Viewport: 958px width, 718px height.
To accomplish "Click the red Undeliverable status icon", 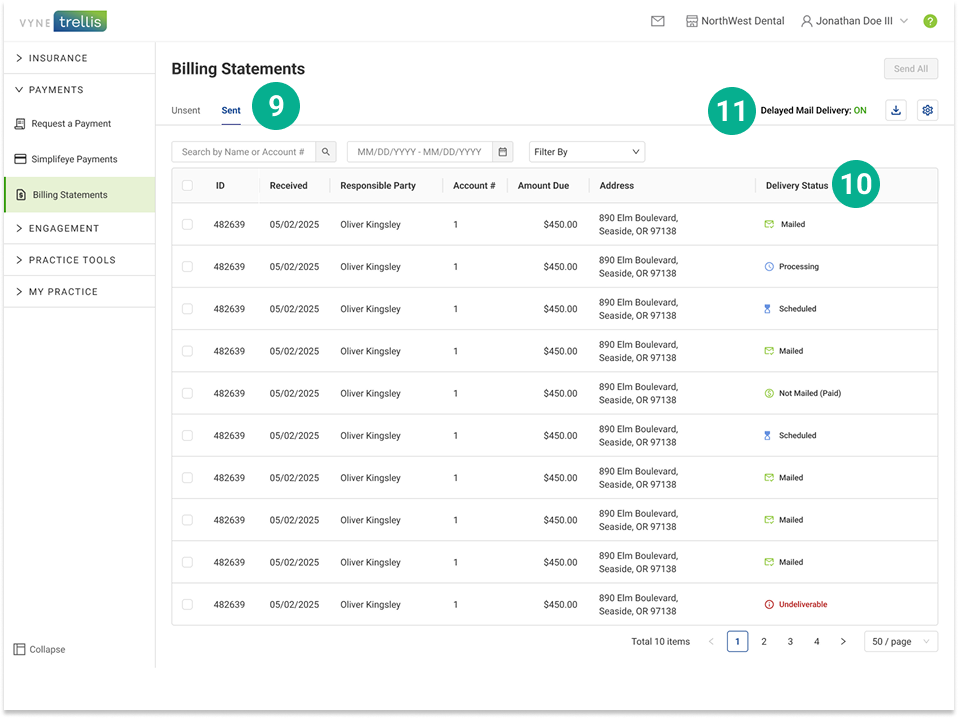I will 769,604.
